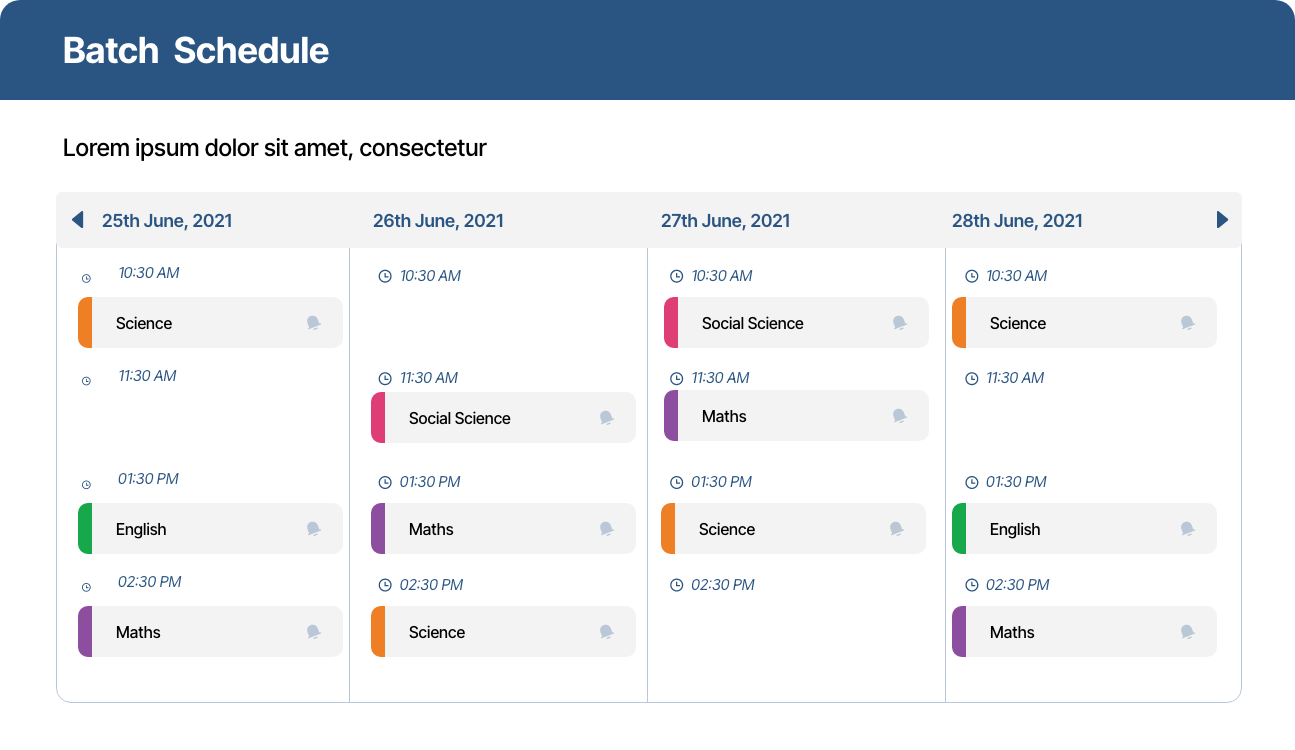Click bell icon on 25th June Science class
Screen dimensions: 1295x750
pyautogui.click(x=314, y=323)
